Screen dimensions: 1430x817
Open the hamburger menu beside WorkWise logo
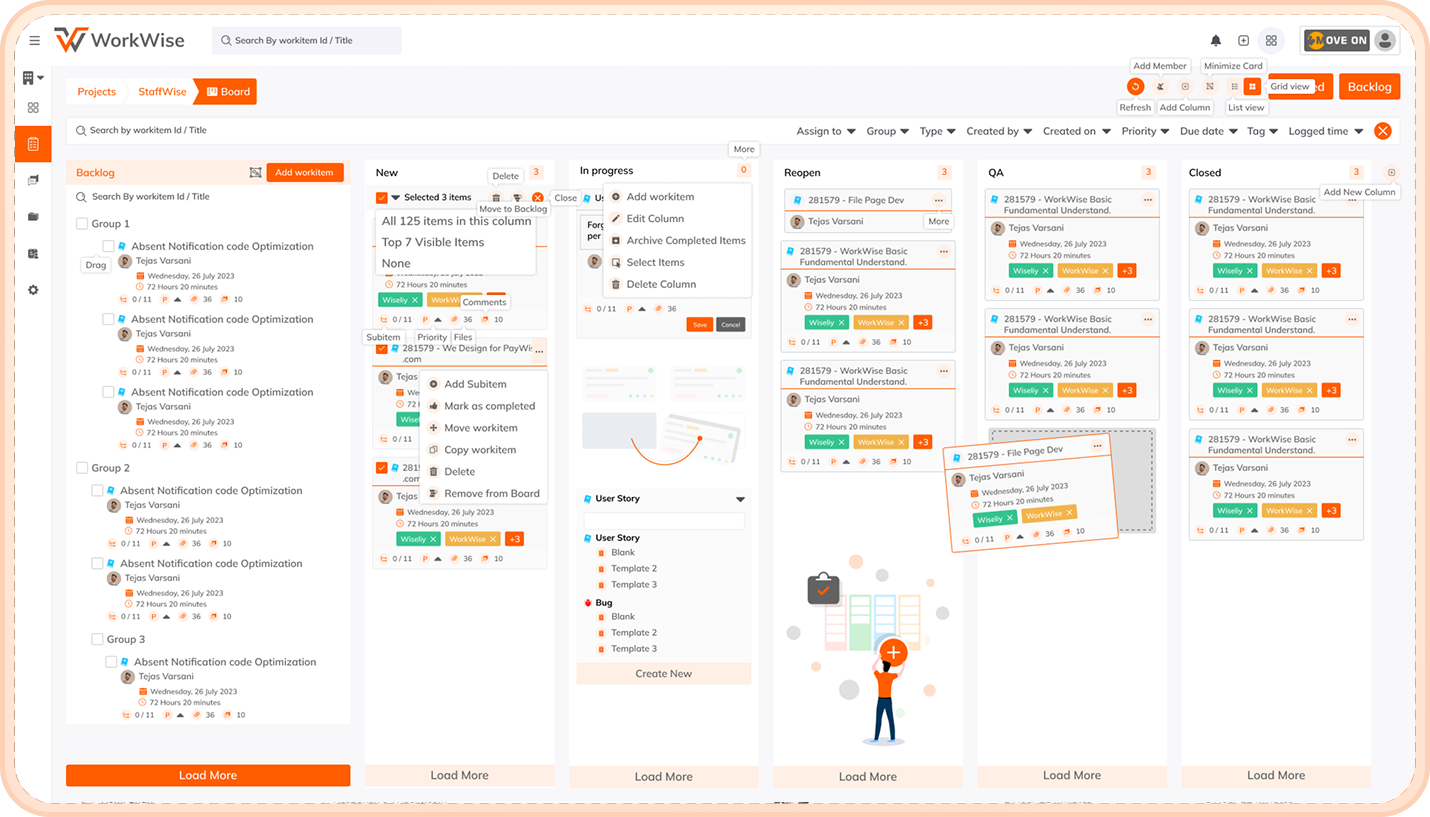pyautogui.click(x=35, y=41)
